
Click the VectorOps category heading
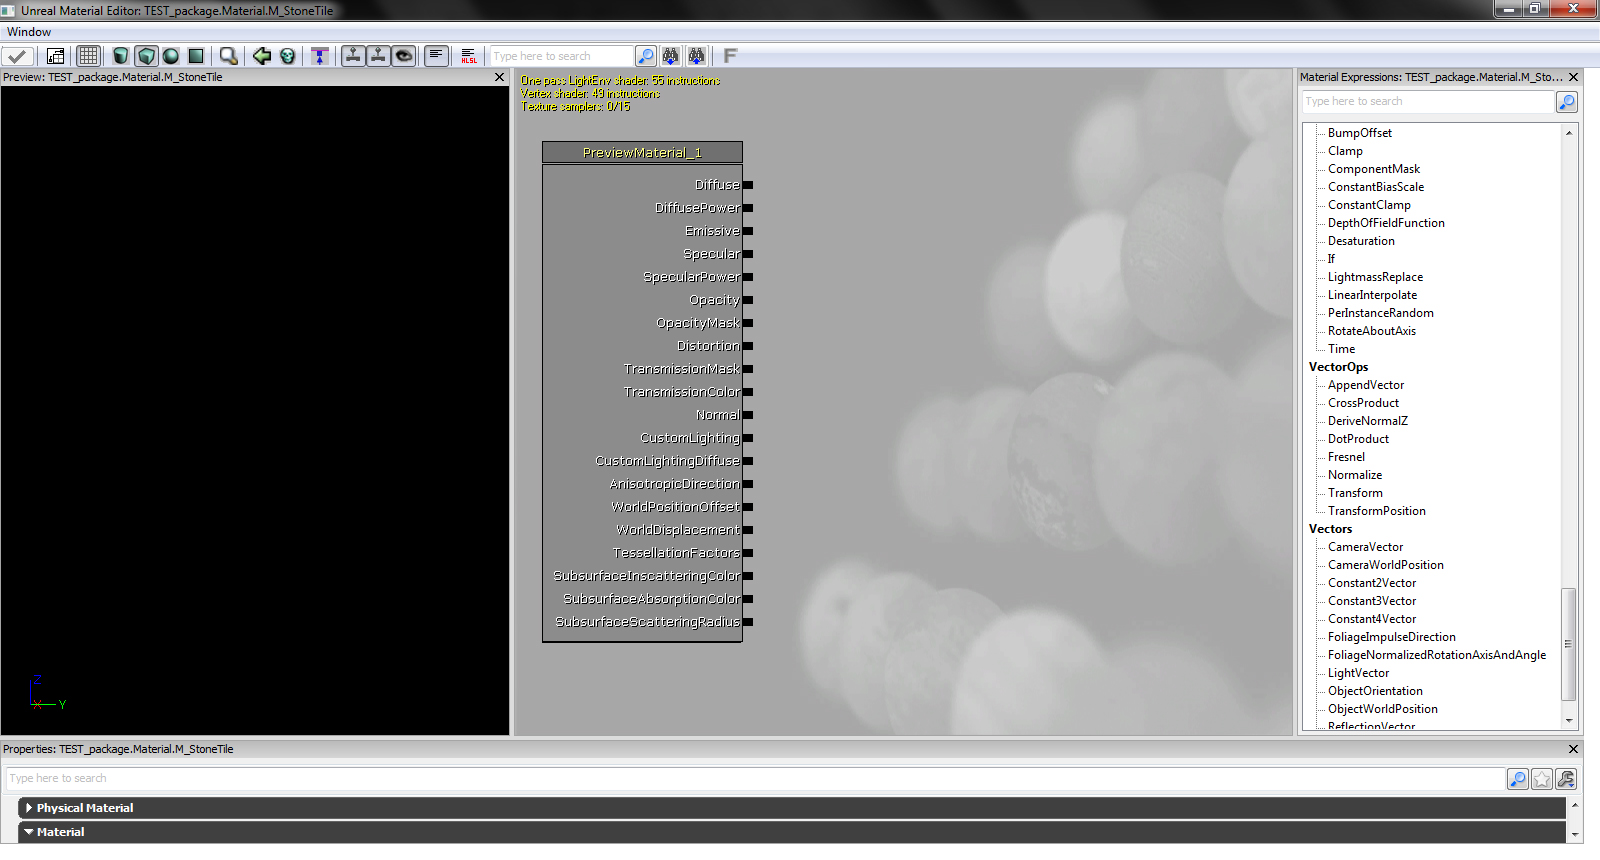click(x=1338, y=367)
